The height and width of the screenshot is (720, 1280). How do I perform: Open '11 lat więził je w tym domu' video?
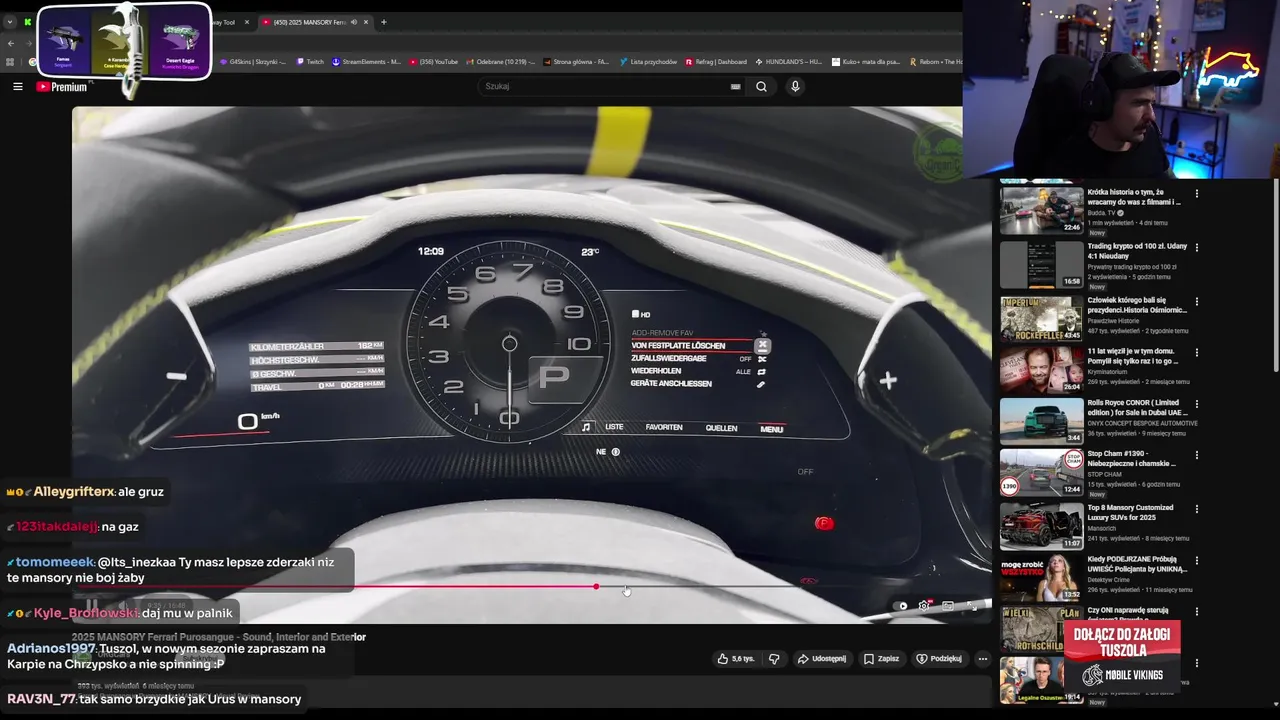tap(1041, 370)
